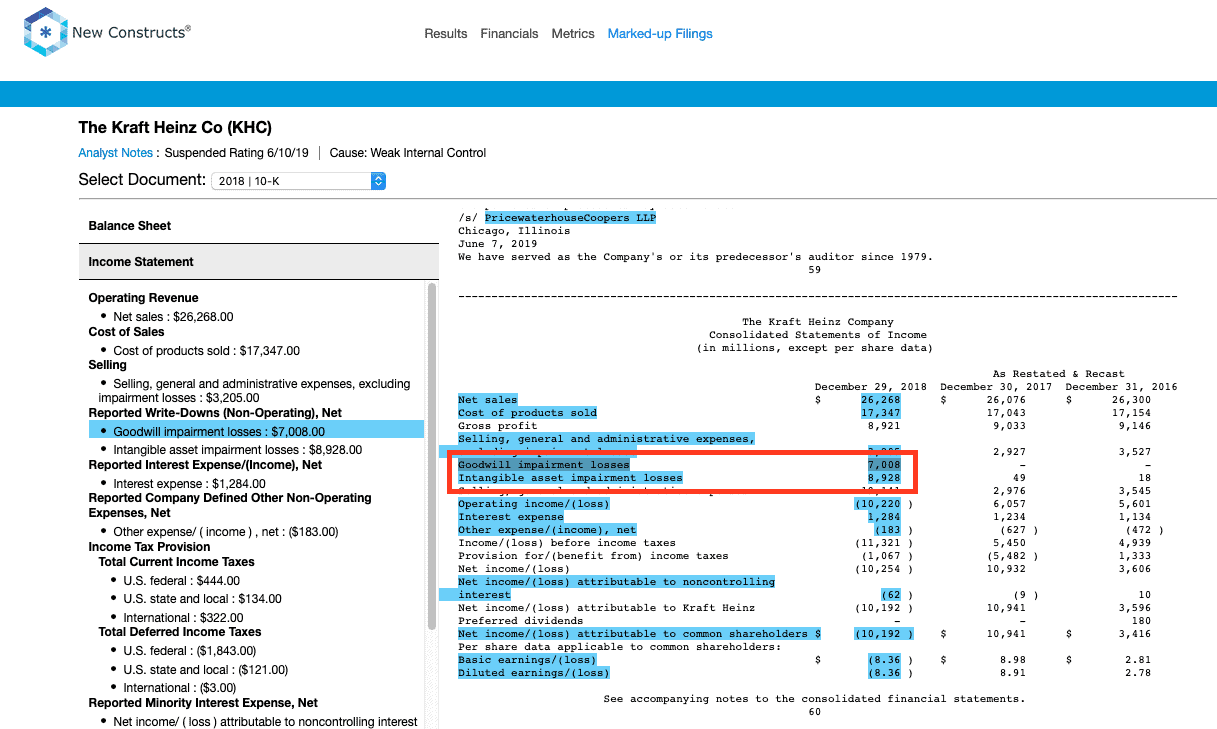The width and height of the screenshot is (1217, 729).
Task: Collapse the Income Statement section
Action: click(x=258, y=262)
